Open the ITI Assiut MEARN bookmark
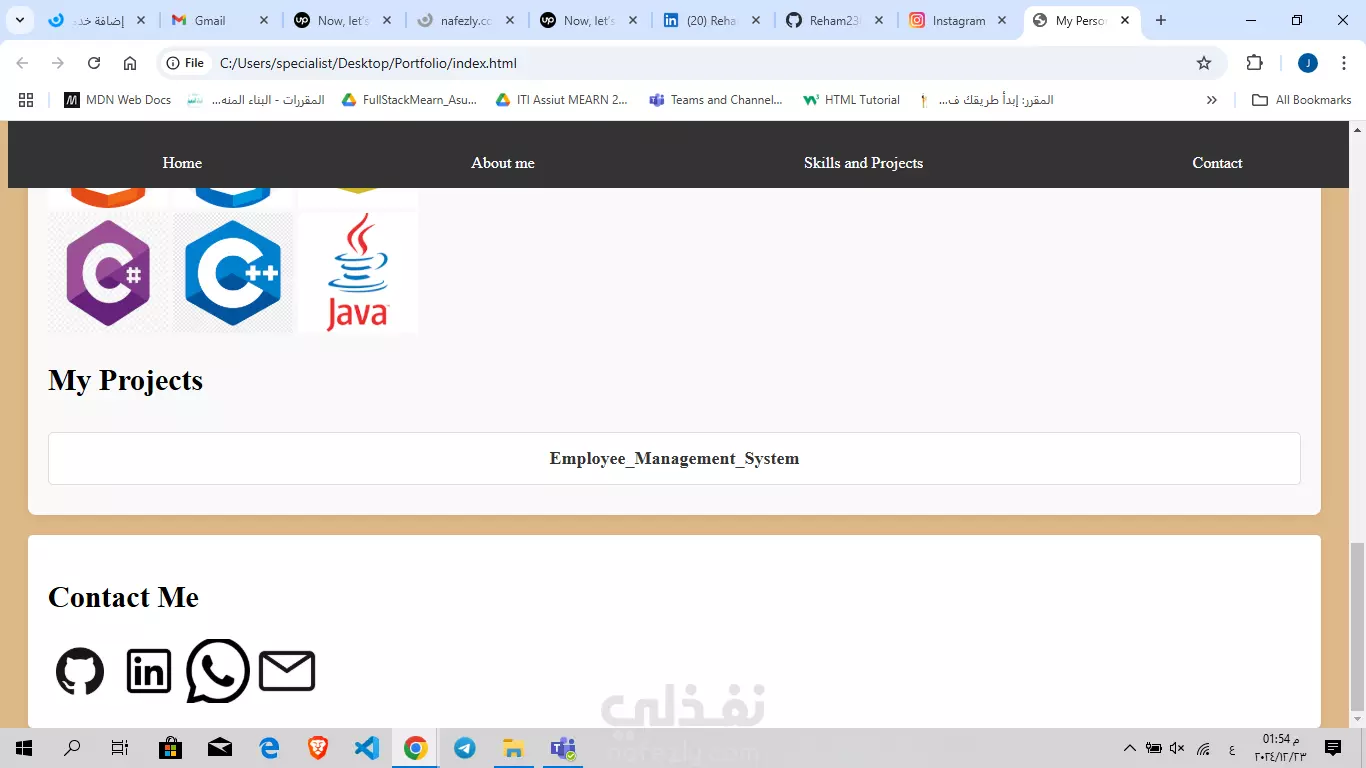1366x768 pixels. (563, 100)
